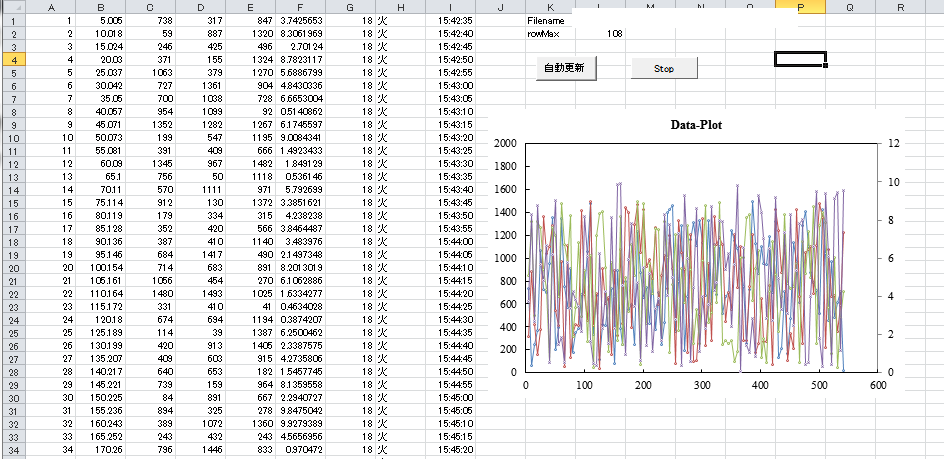Click column header F
944x459 pixels.
coord(303,7)
